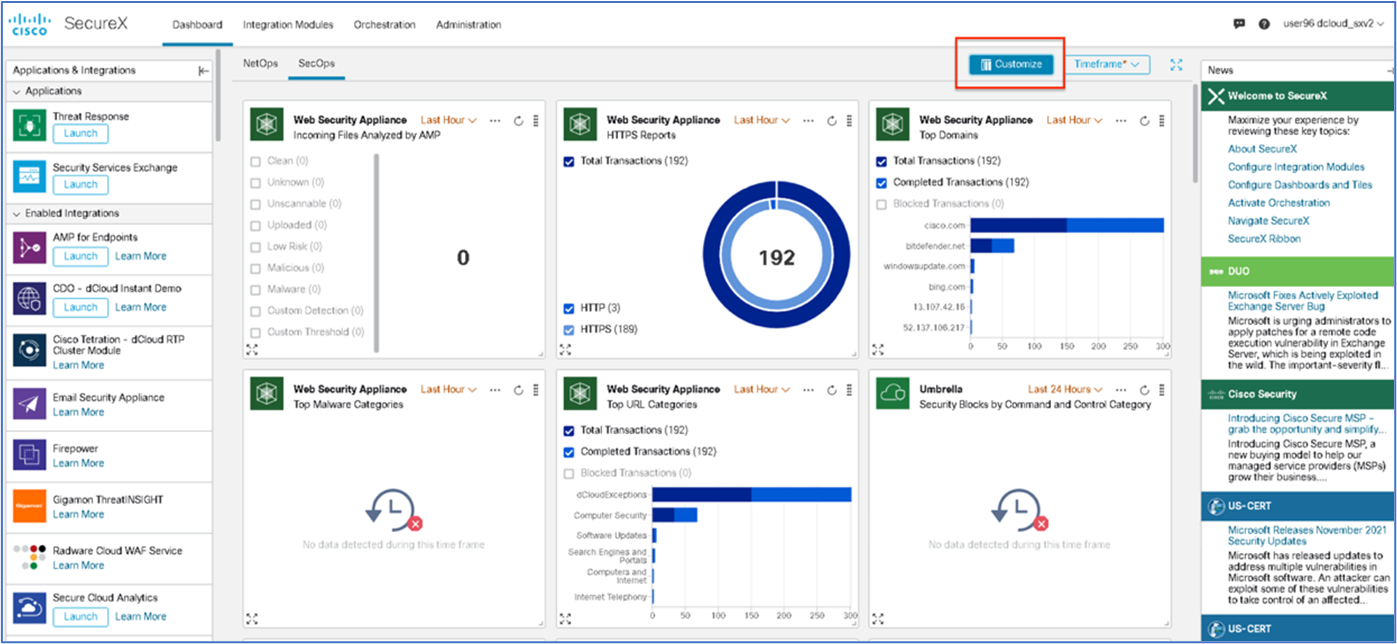Expand the Top Domains tile fullscreen
Screen dimensions: 1397x644
(878, 349)
